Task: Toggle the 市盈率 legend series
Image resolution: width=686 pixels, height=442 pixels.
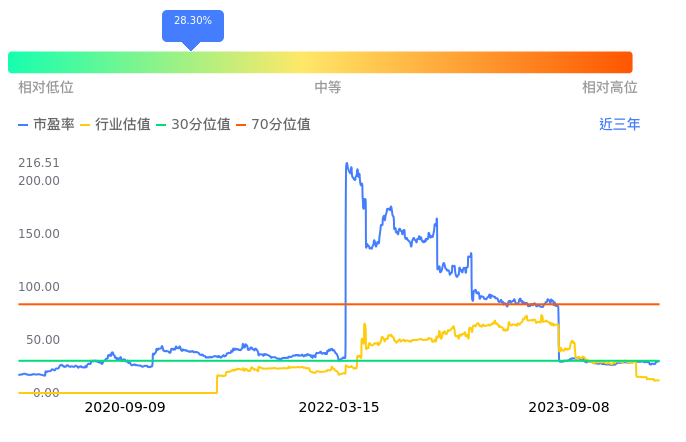Action: pos(46,125)
